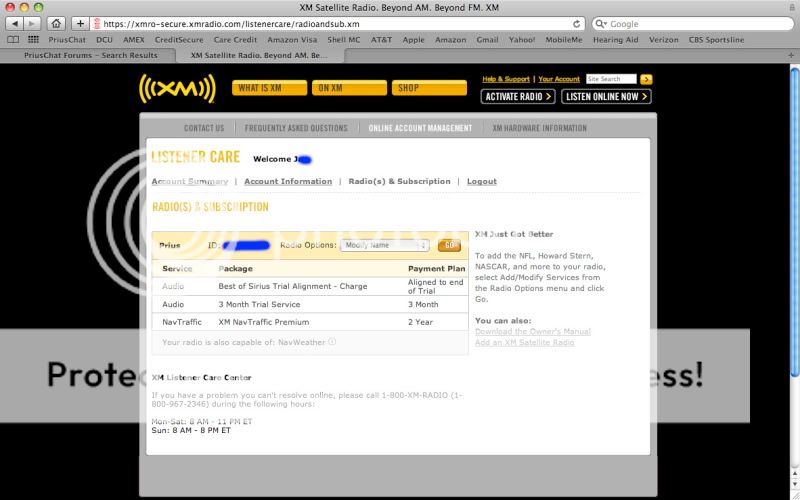
Task: Add bookmark with the plus button
Action: point(80,23)
